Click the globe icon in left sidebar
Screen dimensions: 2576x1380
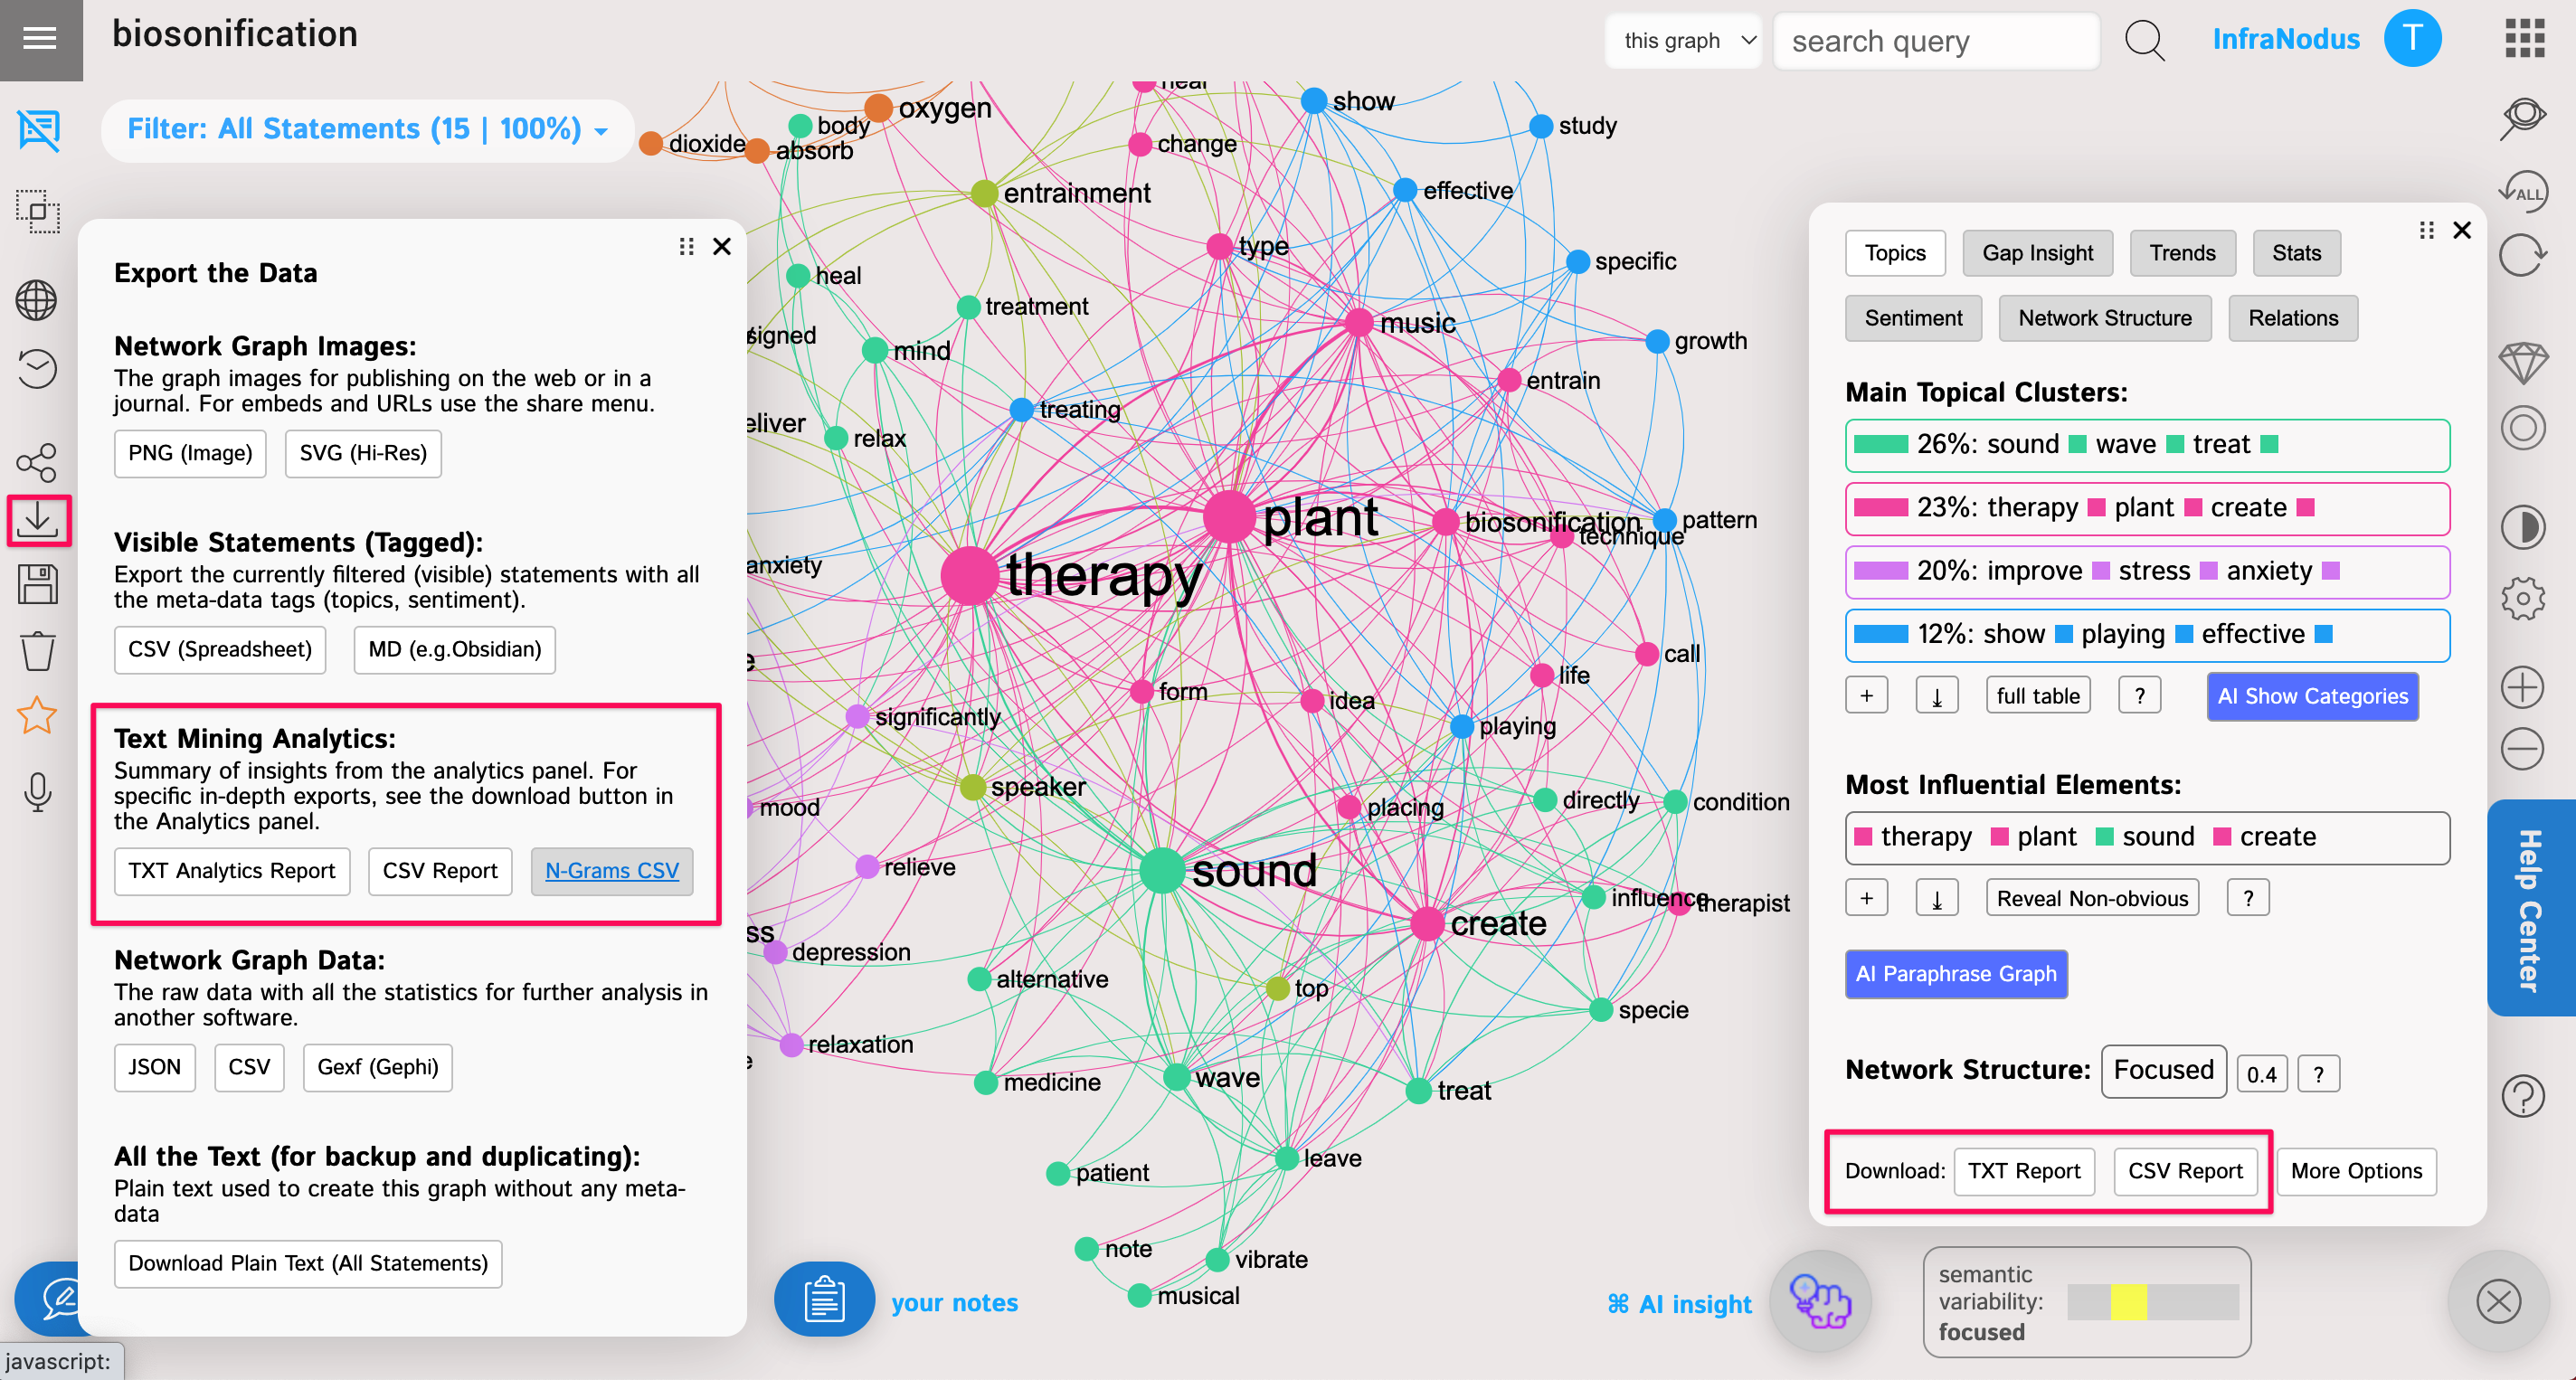37,300
